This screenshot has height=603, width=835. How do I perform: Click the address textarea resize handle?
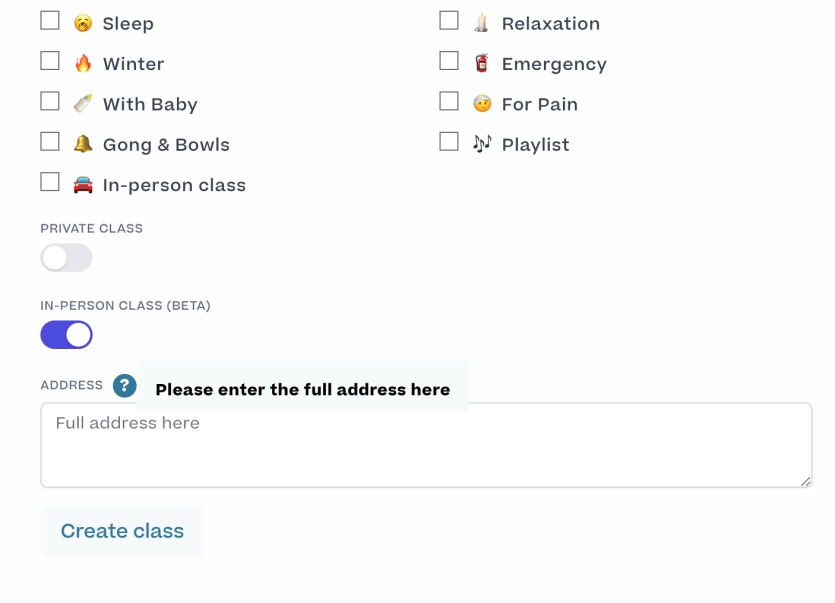coord(805,482)
